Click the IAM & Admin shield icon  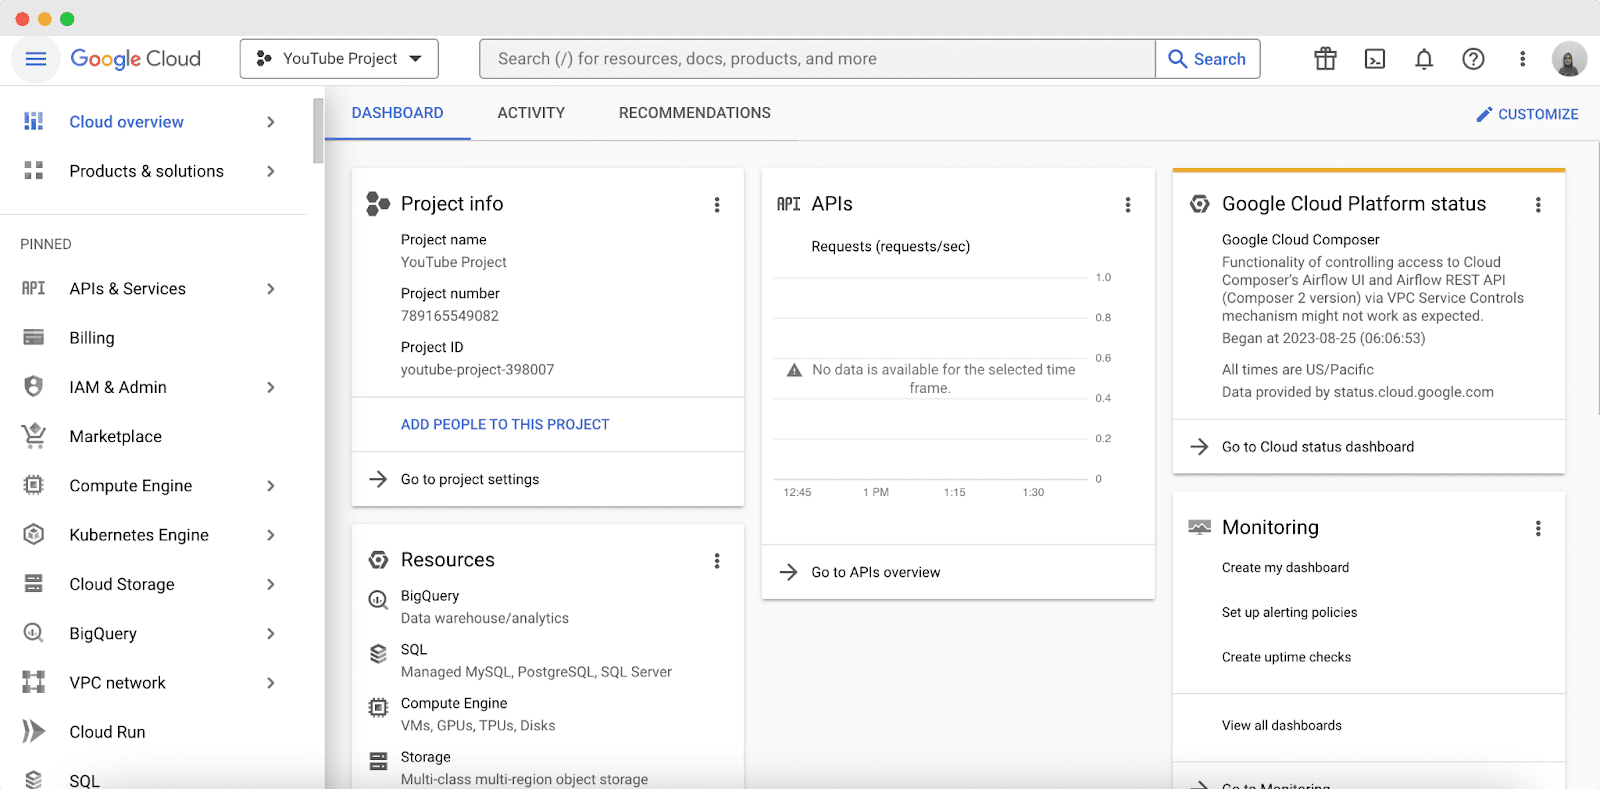(x=34, y=386)
